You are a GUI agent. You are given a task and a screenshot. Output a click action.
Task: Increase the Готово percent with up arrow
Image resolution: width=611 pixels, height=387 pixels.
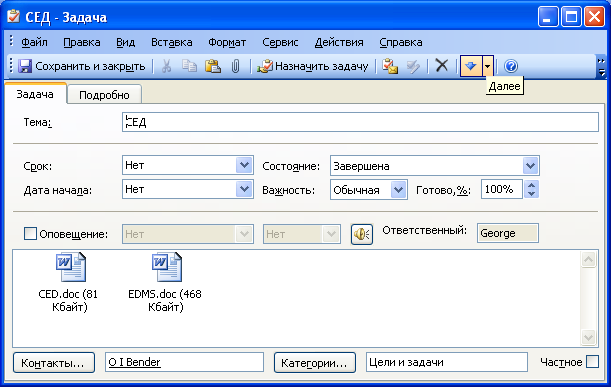[532, 185]
